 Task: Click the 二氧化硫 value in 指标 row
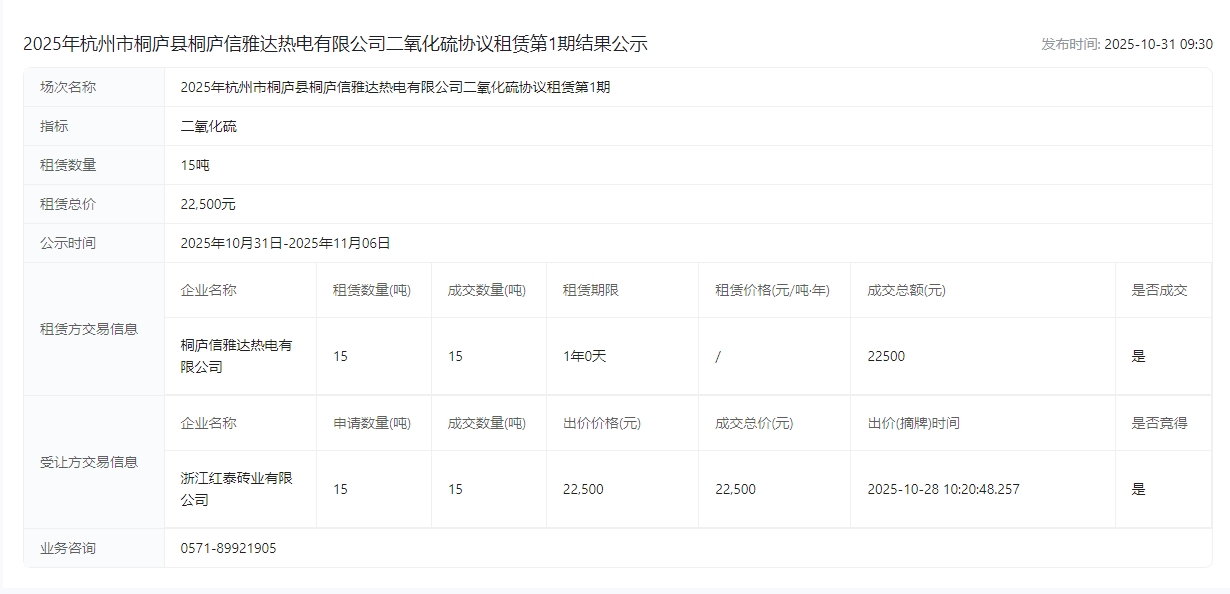(x=209, y=126)
